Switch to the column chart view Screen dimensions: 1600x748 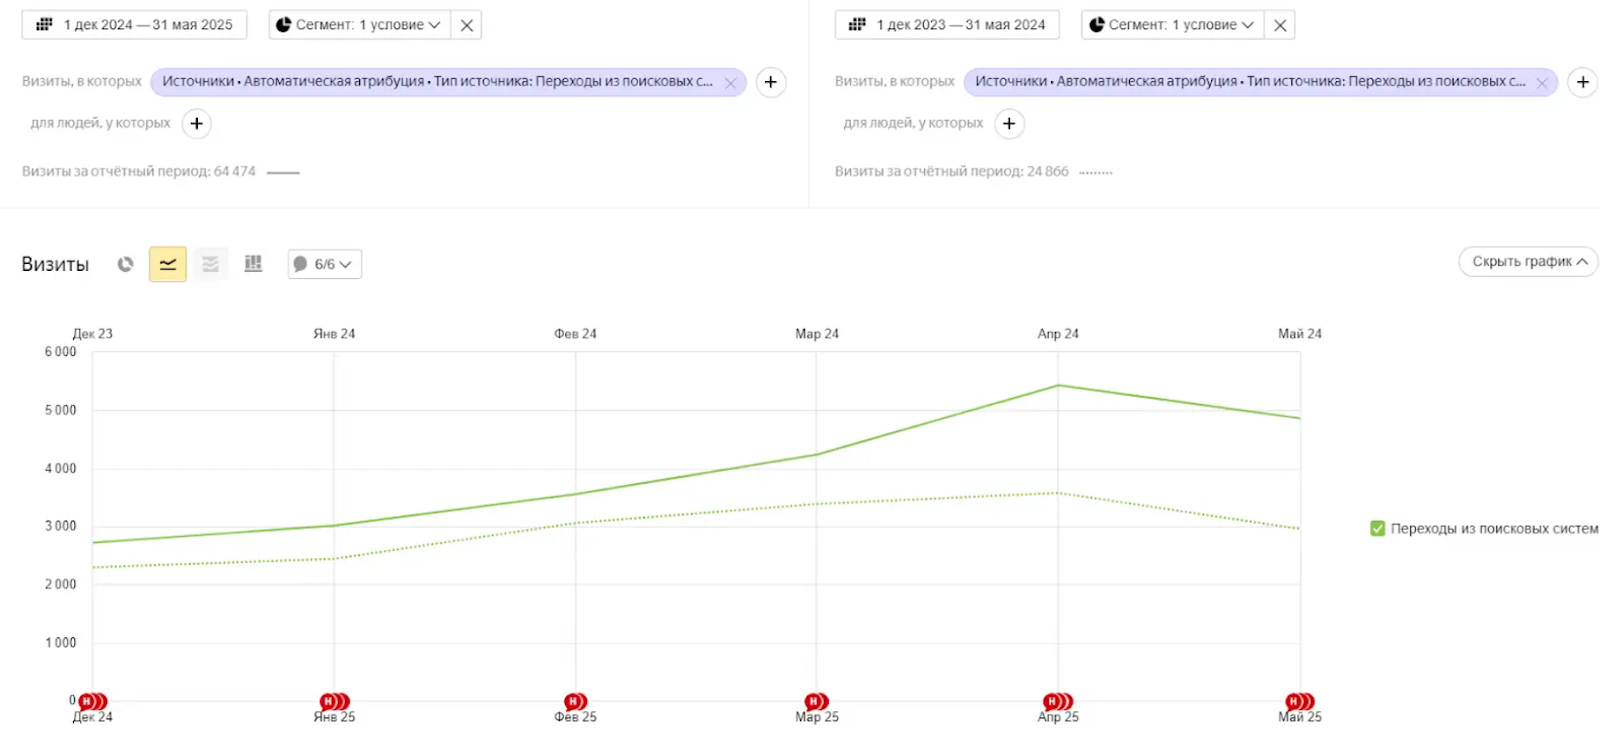(x=253, y=264)
